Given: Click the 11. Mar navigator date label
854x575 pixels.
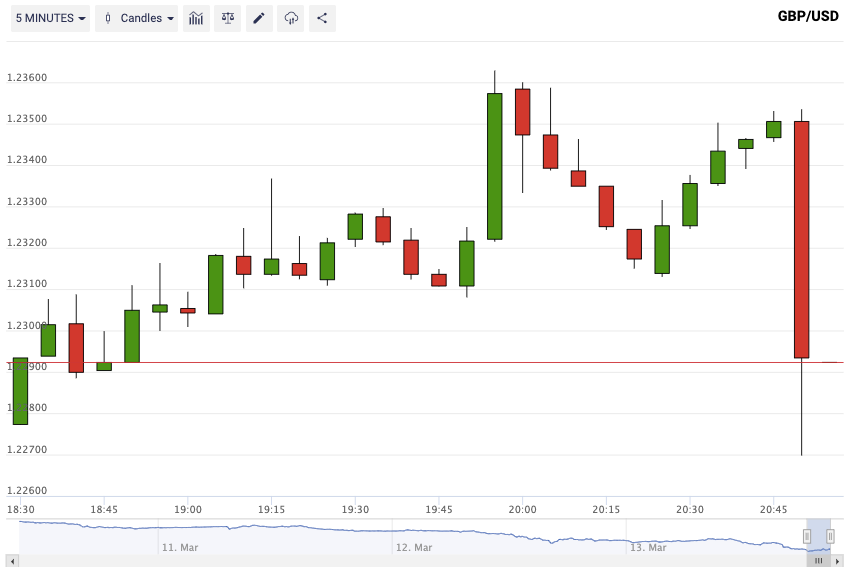Looking at the screenshot, I should click(x=180, y=548).
